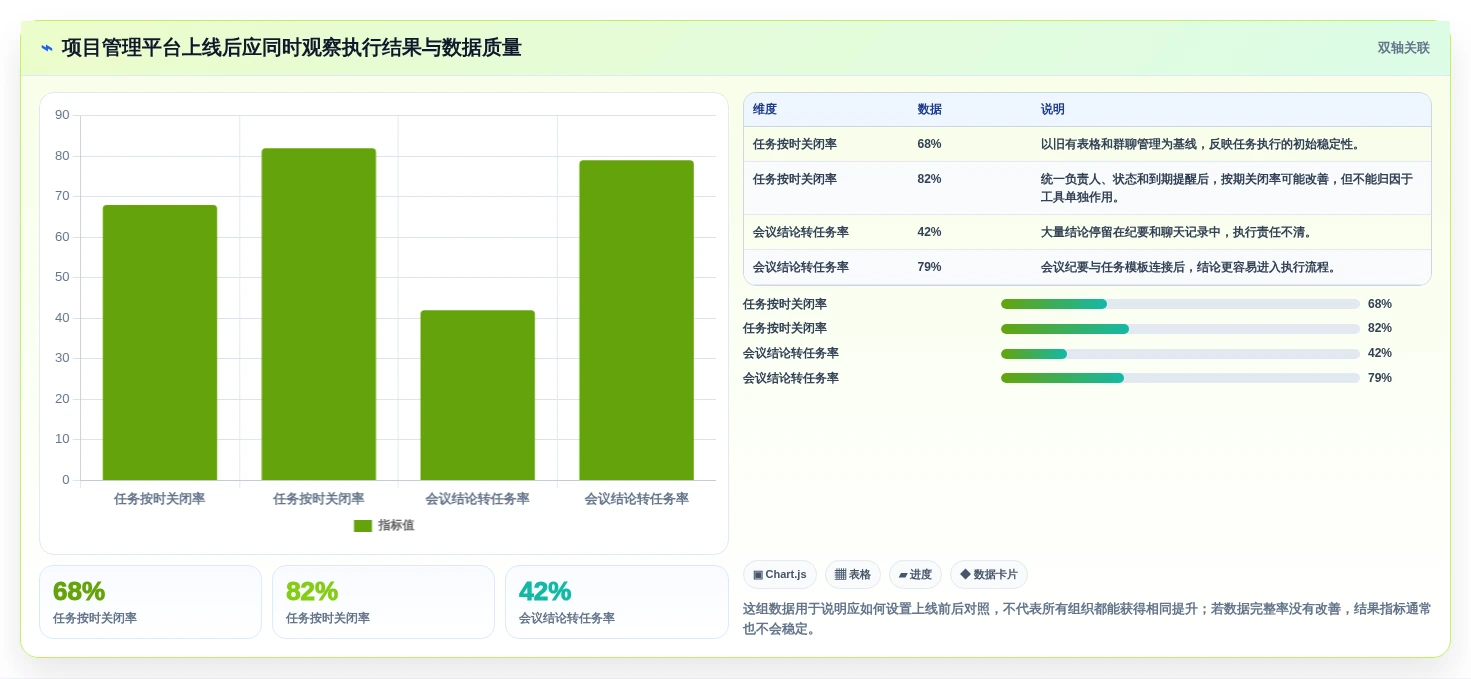The image size is (1471, 679).
Task: Click the icon in the 进度 chip
Action: click(x=903, y=575)
